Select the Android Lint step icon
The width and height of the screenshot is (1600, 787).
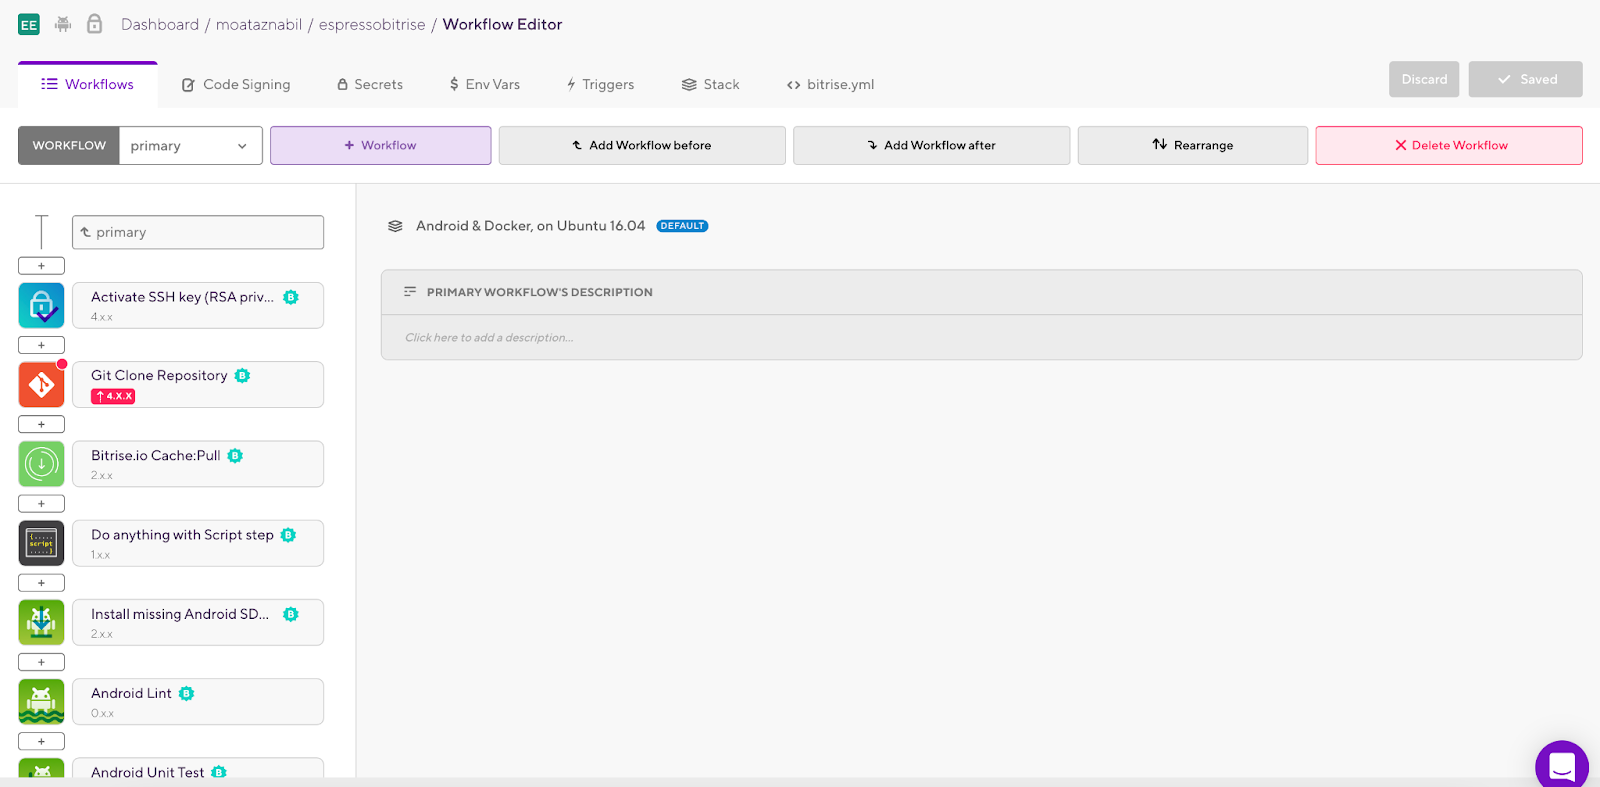41,702
